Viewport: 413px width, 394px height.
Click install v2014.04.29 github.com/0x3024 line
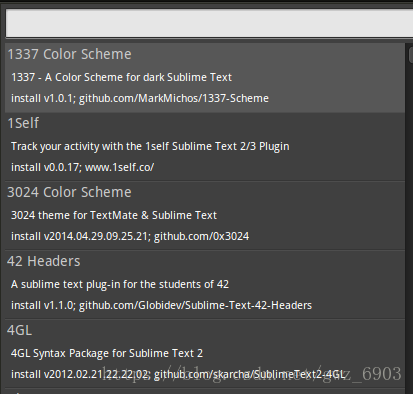[x=130, y=236]
